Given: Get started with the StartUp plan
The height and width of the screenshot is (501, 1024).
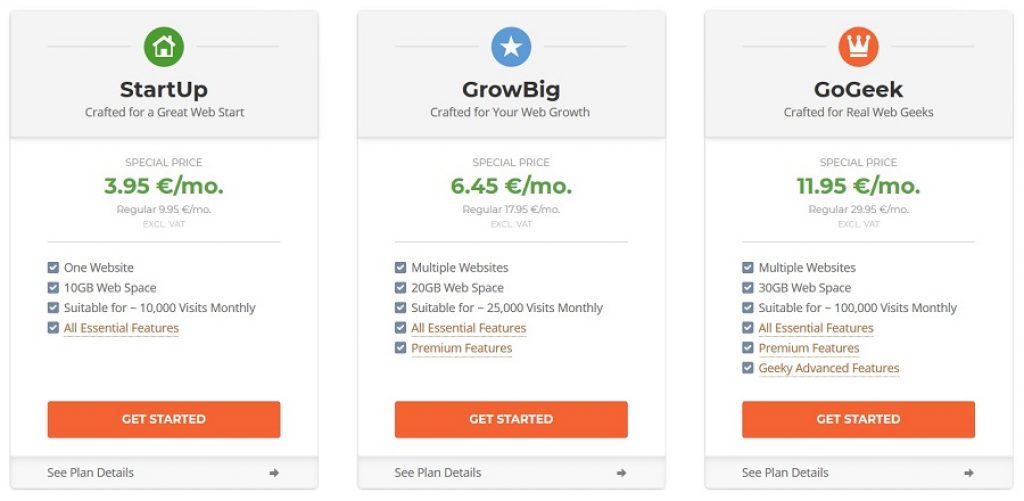Looking at the screenshot, I should click(164, 419).
